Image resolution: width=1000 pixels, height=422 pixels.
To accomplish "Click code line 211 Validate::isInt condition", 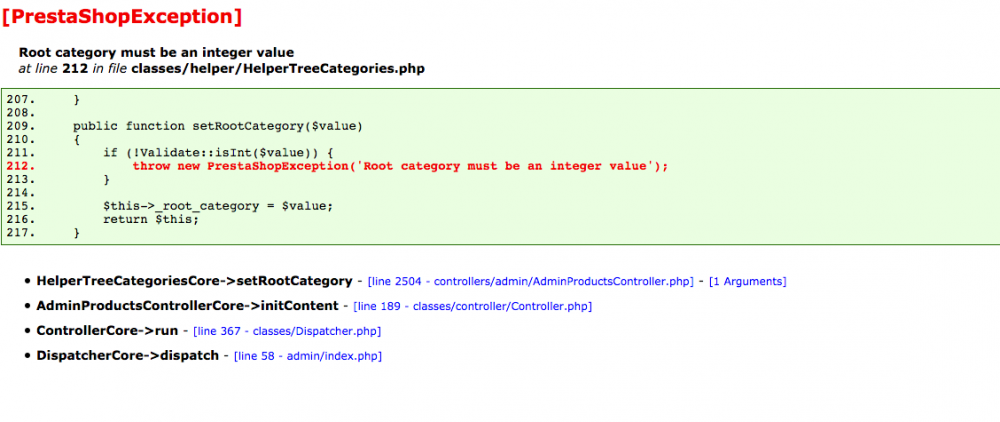I will point(219,153).
